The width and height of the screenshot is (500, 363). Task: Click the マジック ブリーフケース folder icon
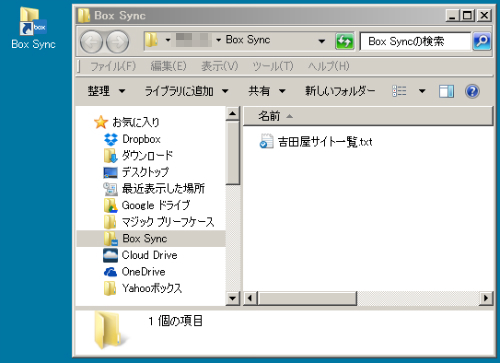110,222
